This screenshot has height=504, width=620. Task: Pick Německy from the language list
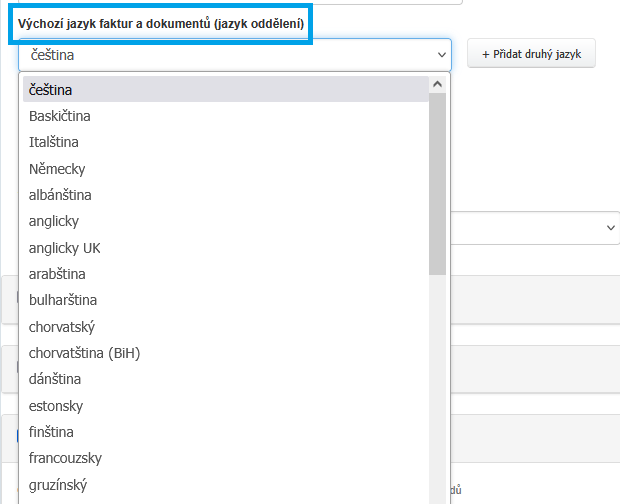point(57,169)
